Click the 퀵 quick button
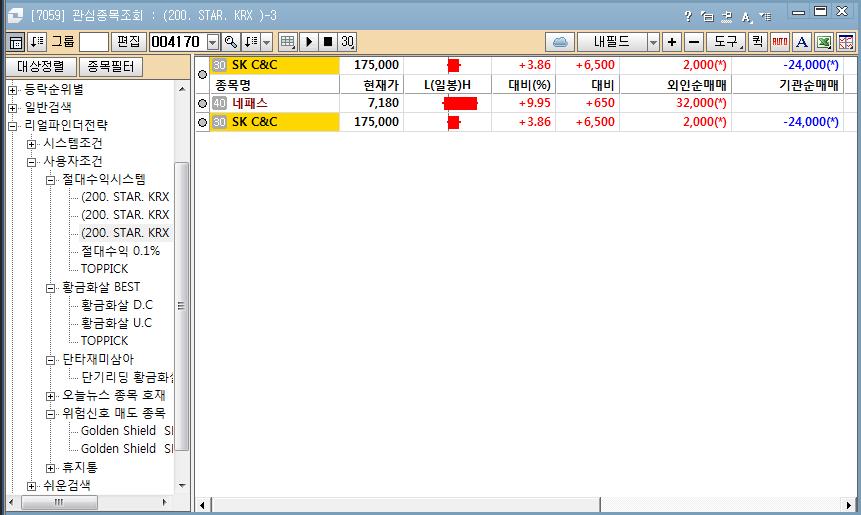The width and height of the screenshot is (861, 515). coord(758,42)
